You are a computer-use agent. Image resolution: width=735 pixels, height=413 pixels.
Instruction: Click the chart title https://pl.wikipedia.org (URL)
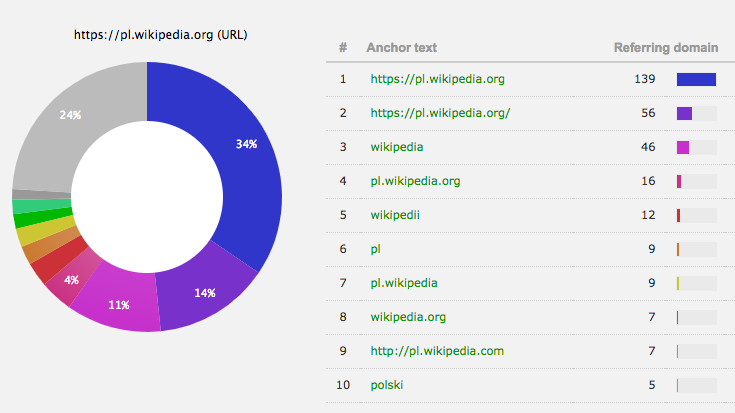[161, 35]
